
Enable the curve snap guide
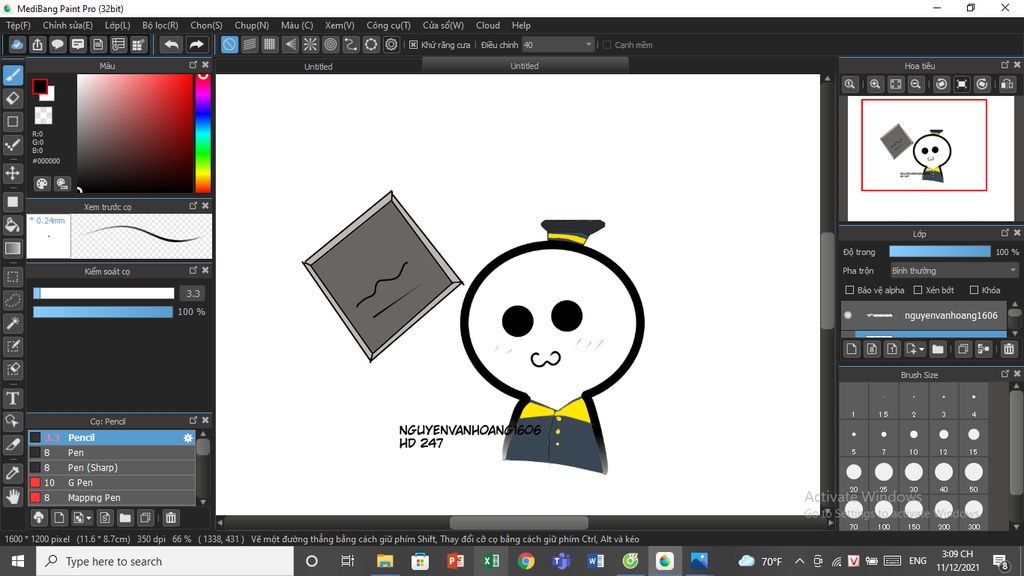pyautogui.click(x=351, y=44)
